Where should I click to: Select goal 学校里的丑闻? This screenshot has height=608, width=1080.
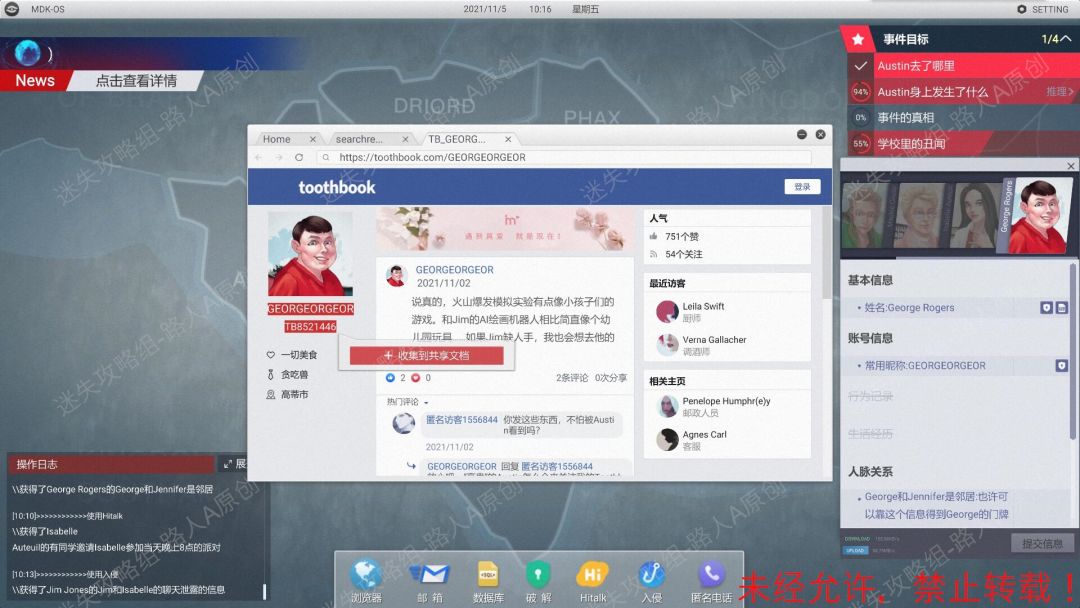click(x=962, y=144)
